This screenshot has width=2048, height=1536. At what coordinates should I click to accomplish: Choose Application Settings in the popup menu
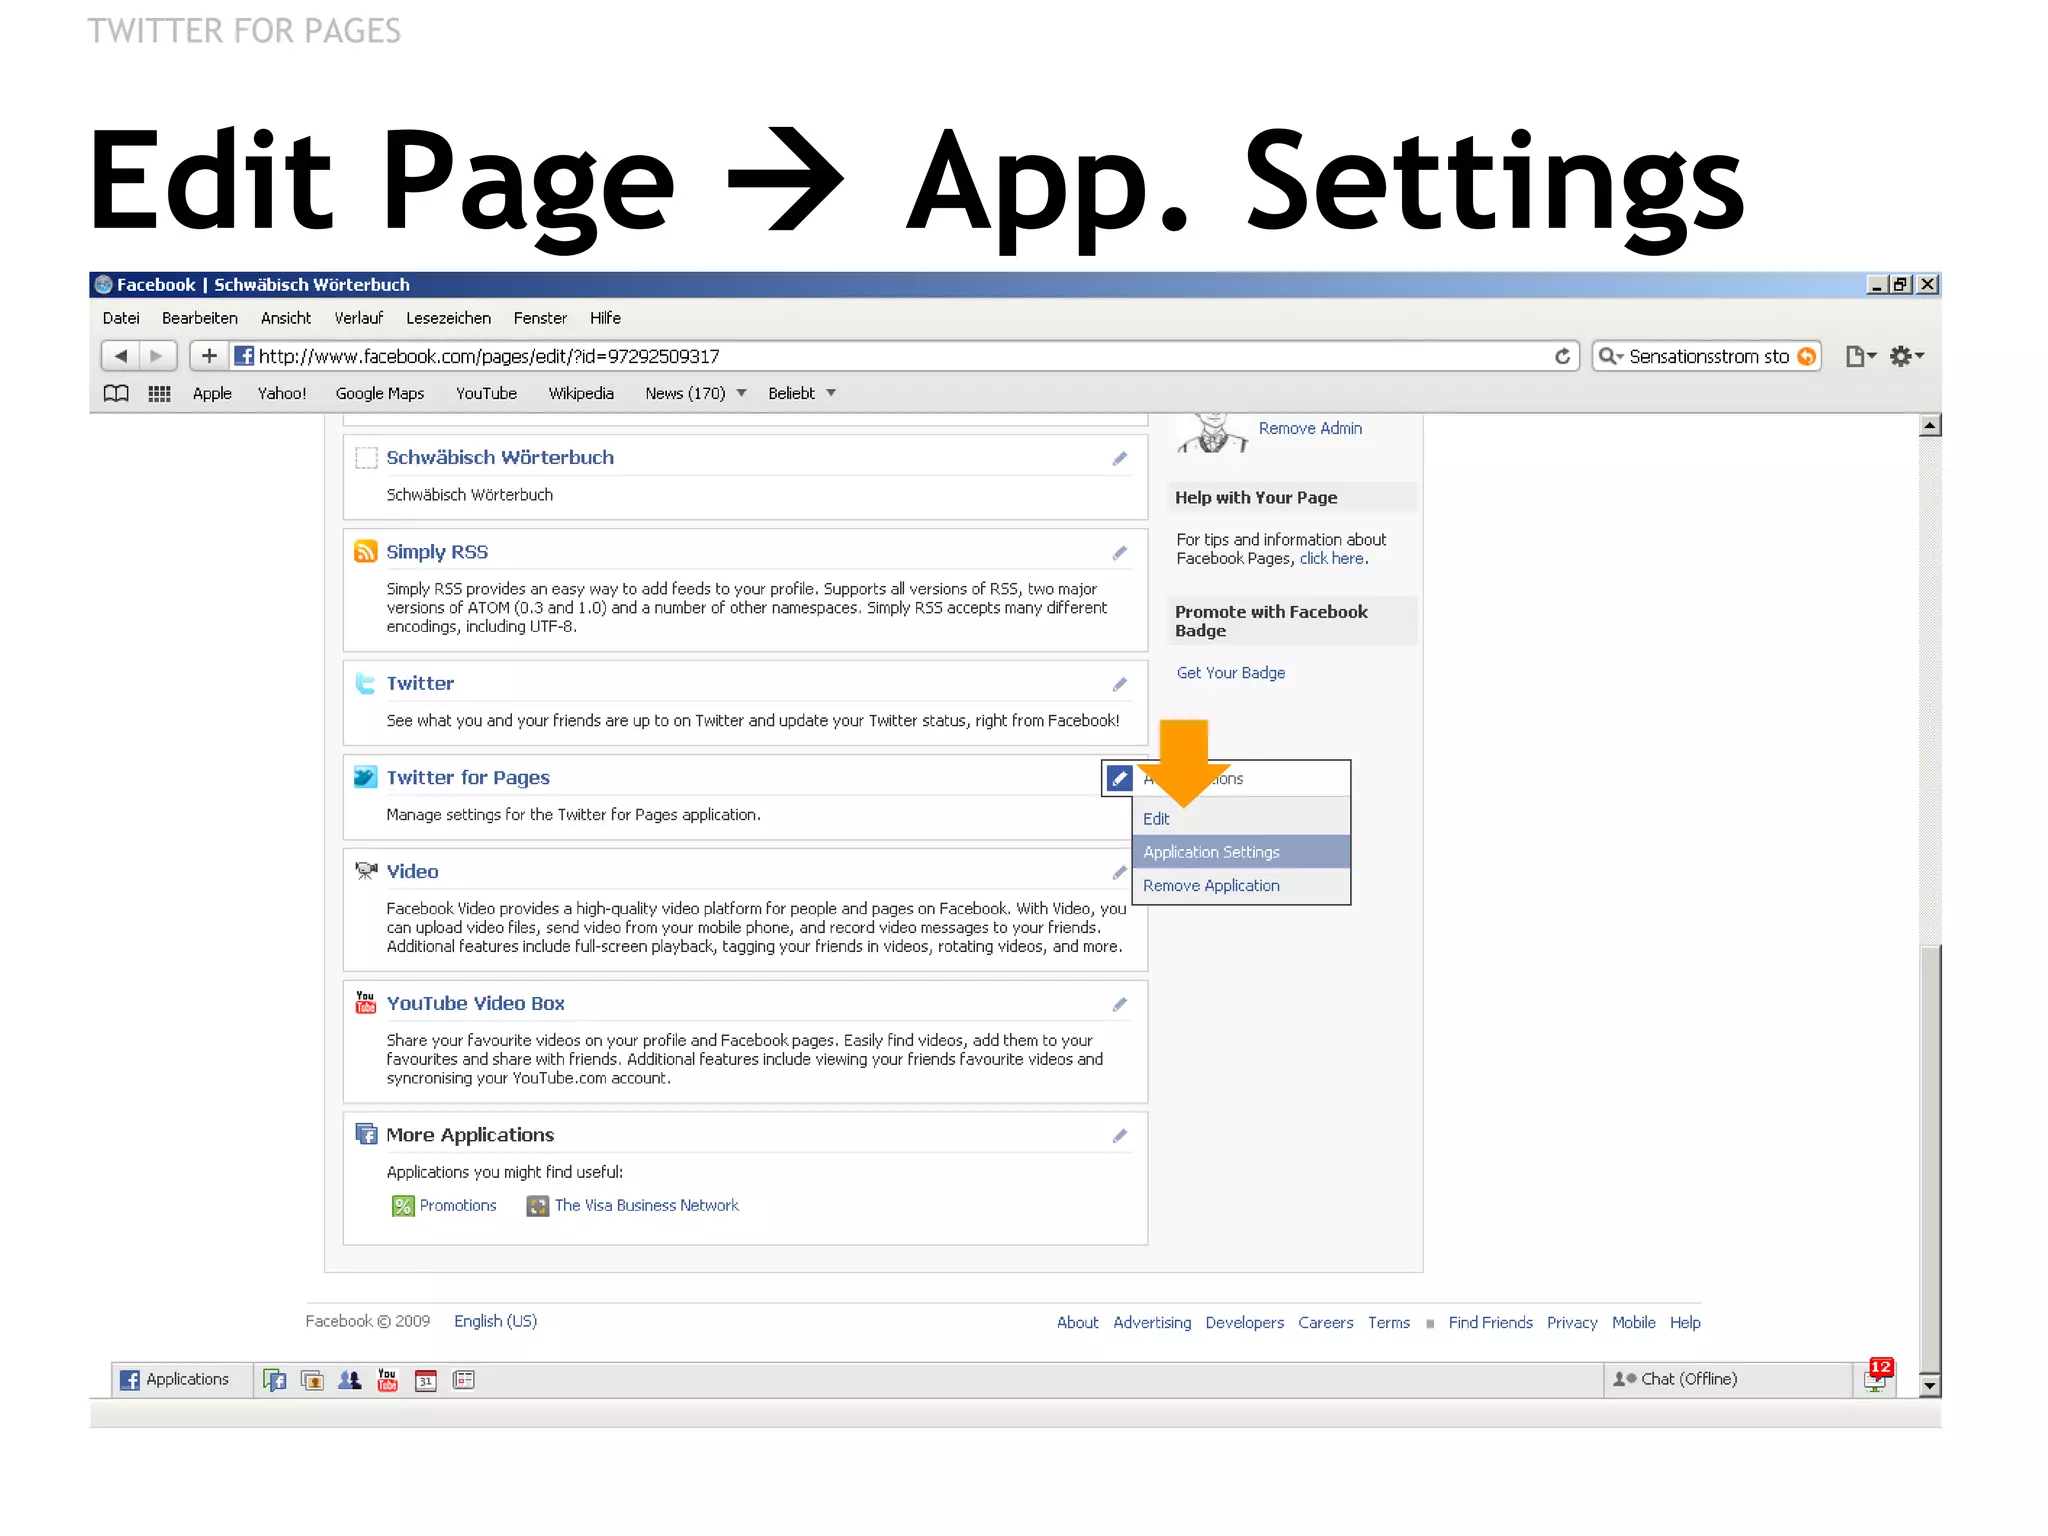1241,852
